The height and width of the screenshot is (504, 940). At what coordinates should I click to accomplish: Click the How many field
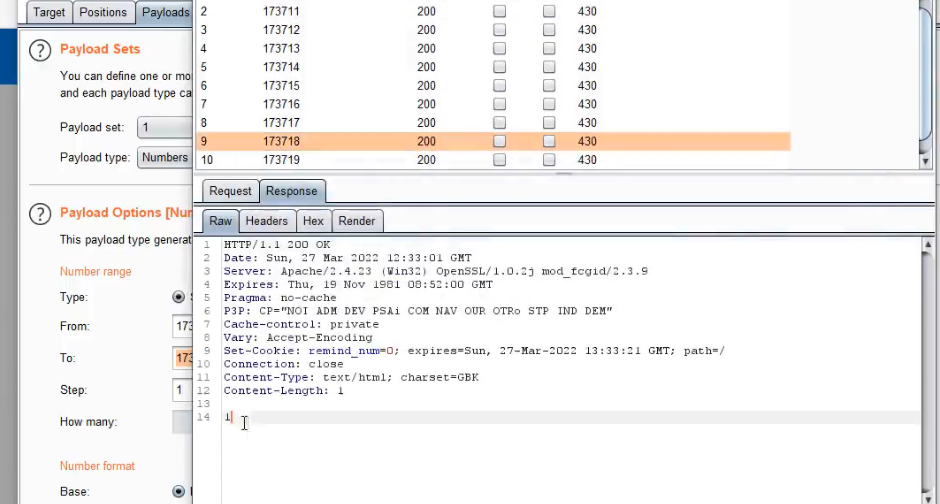[183, 422]
